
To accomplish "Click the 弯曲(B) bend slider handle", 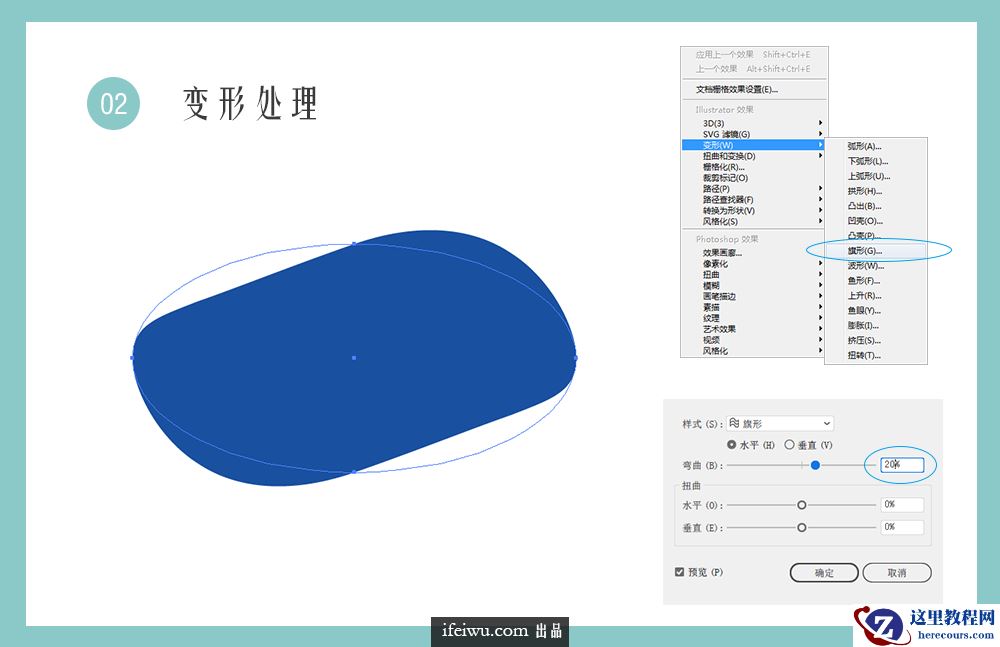I will pyautogui.click(x=815, y=465).
